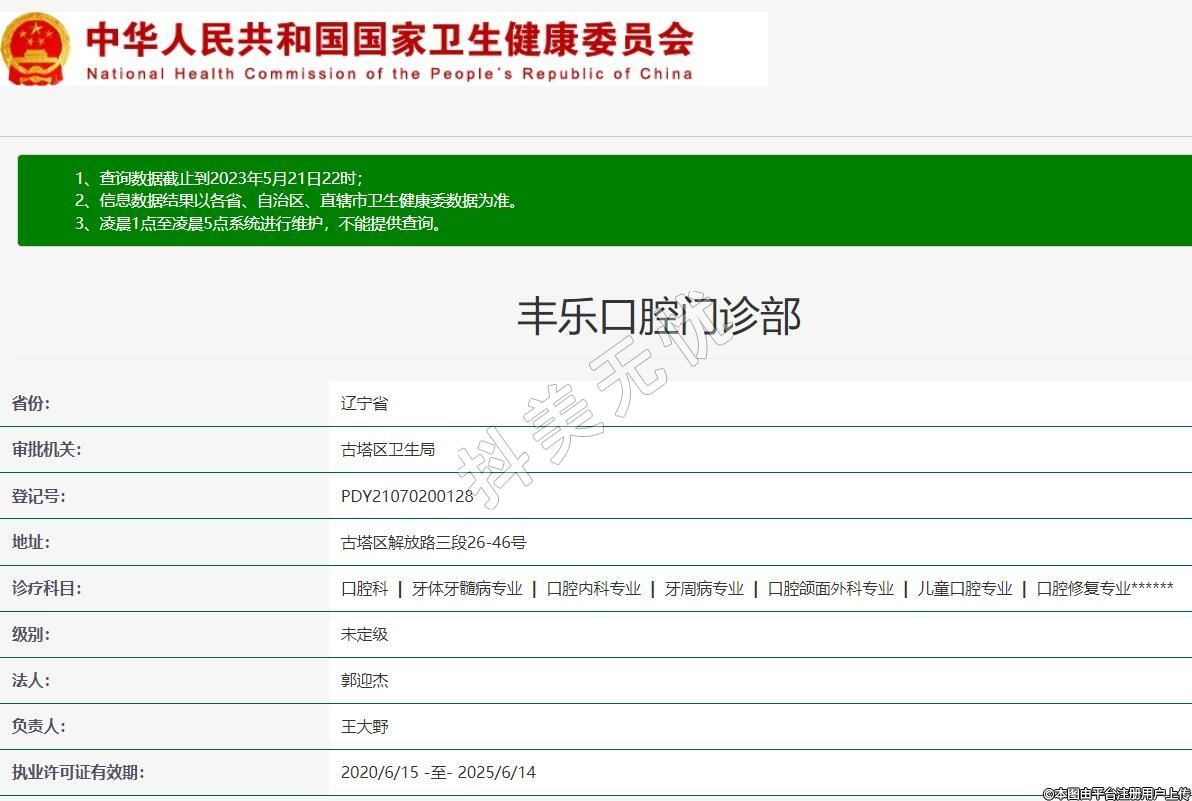Click the address 古塔区解放路三段26-46号
Viewport: 1192px width, 801px height.
click(433, 543)
